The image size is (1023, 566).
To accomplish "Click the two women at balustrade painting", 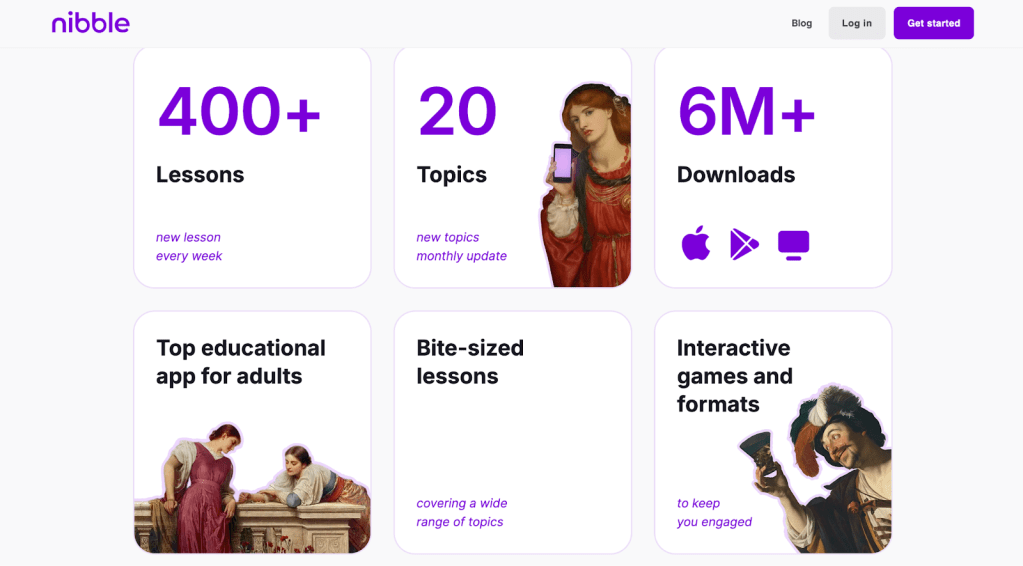I will (250, 490).
